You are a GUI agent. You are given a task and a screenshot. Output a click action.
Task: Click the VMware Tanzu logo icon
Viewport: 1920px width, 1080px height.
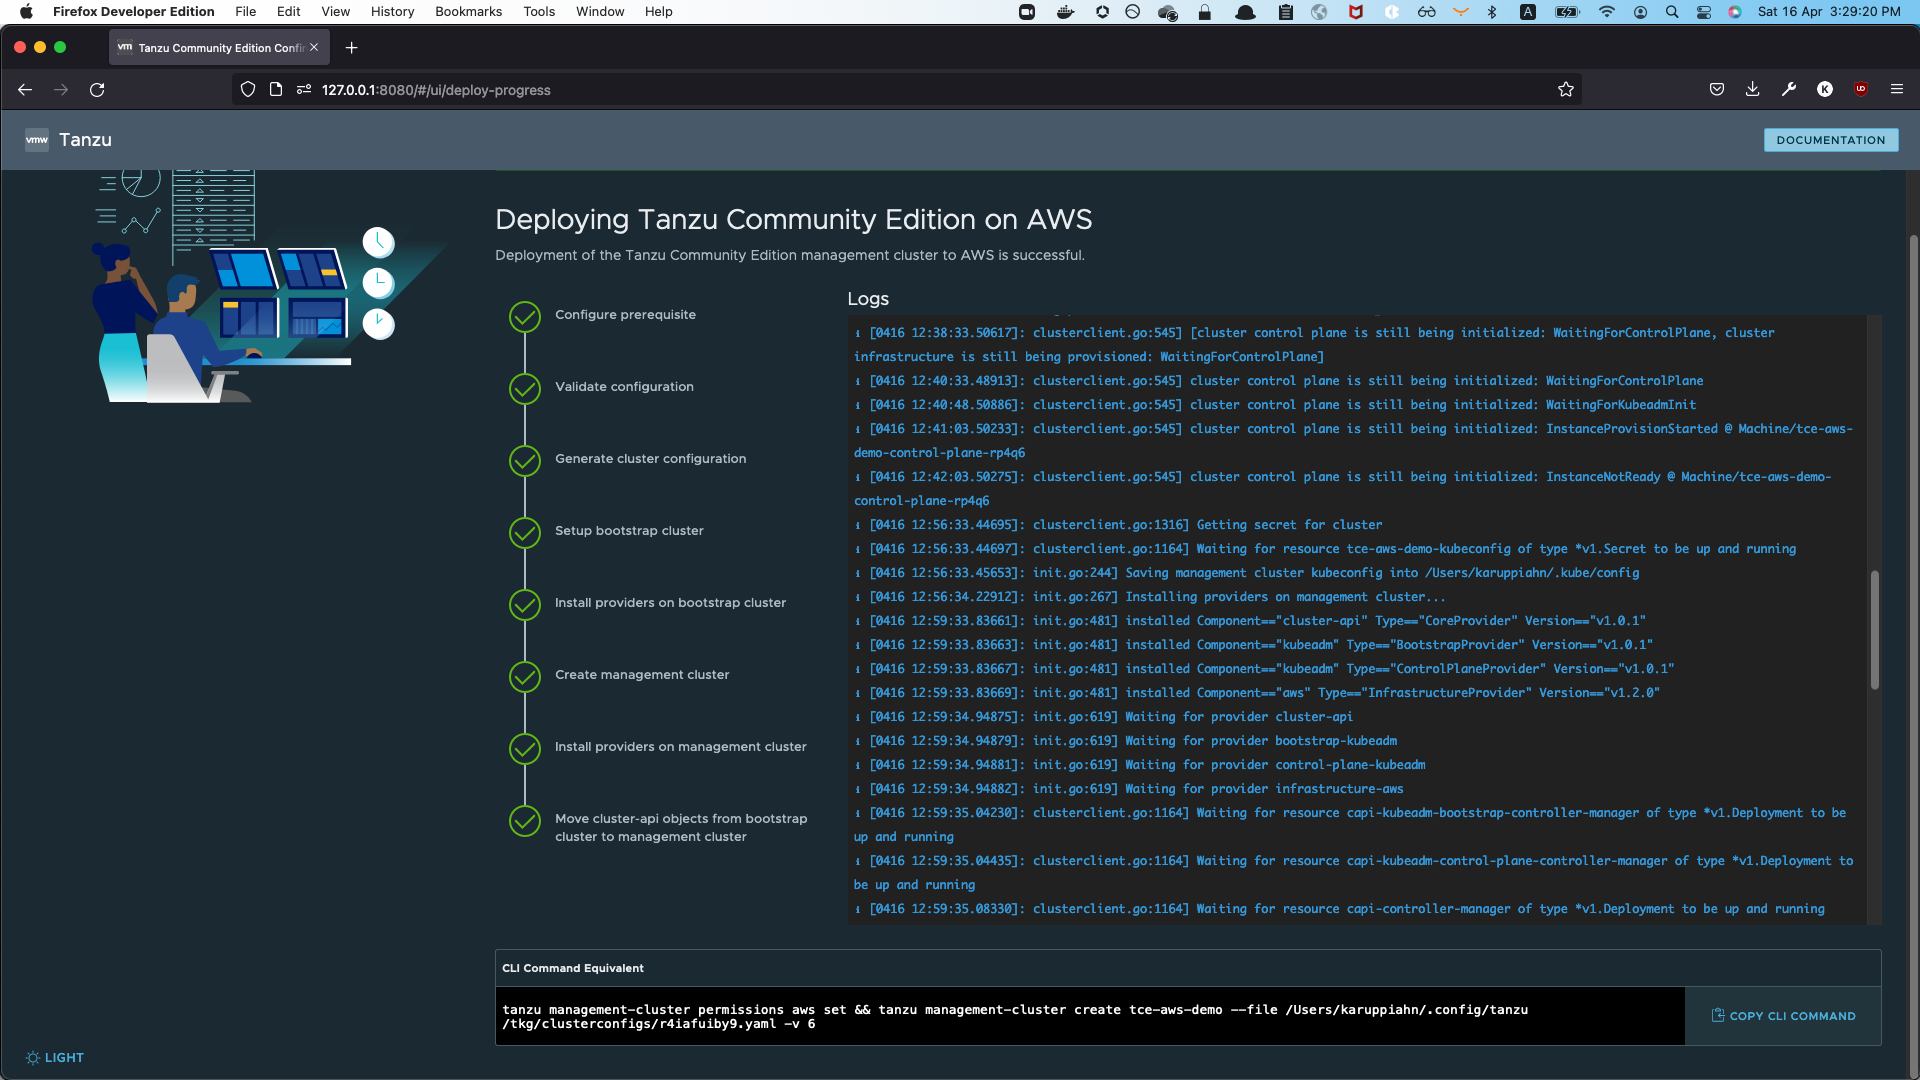37,140
